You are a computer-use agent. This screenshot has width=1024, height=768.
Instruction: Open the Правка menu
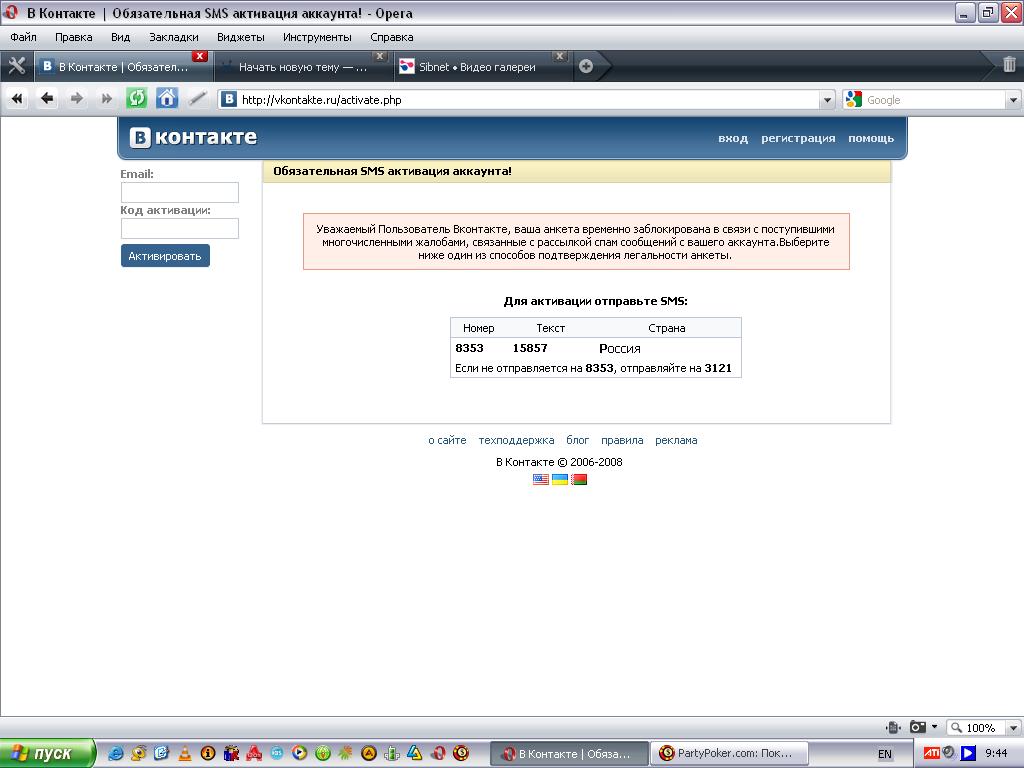pyautogui.click(x=73, y=37)
